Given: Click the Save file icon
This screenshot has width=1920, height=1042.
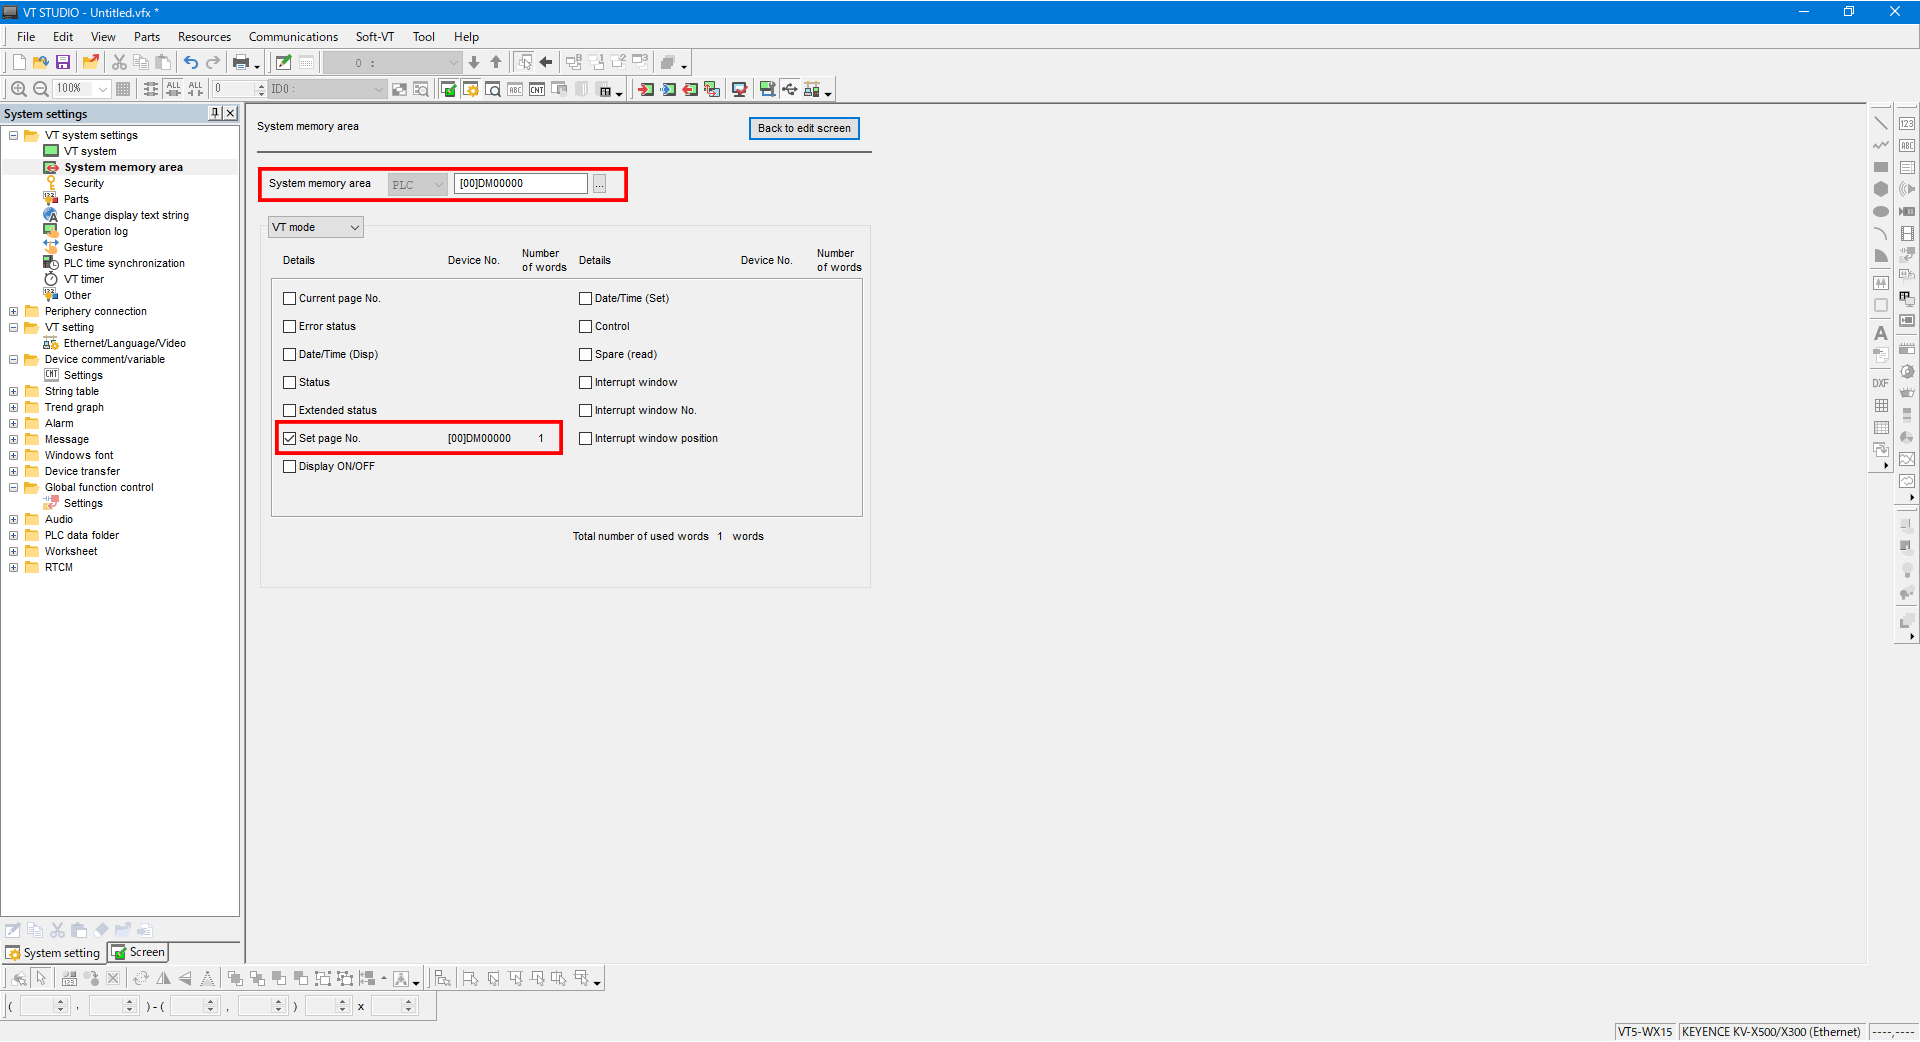Looking at the screenshot, I should tap(63, 63).
